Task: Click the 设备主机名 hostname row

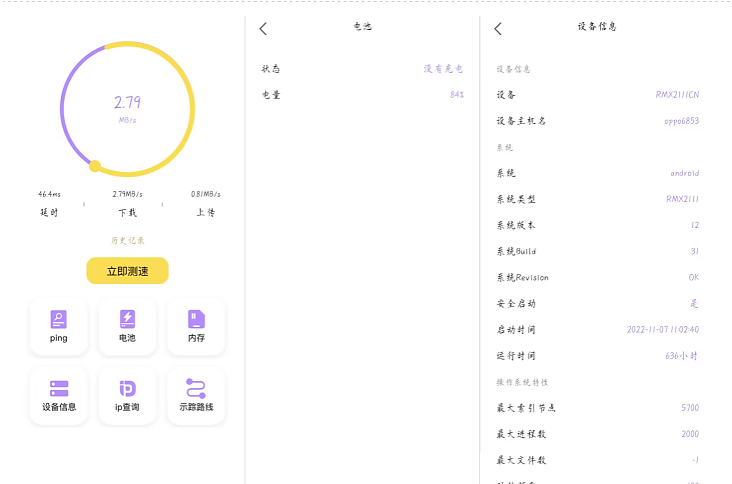Action: point(597,121)
